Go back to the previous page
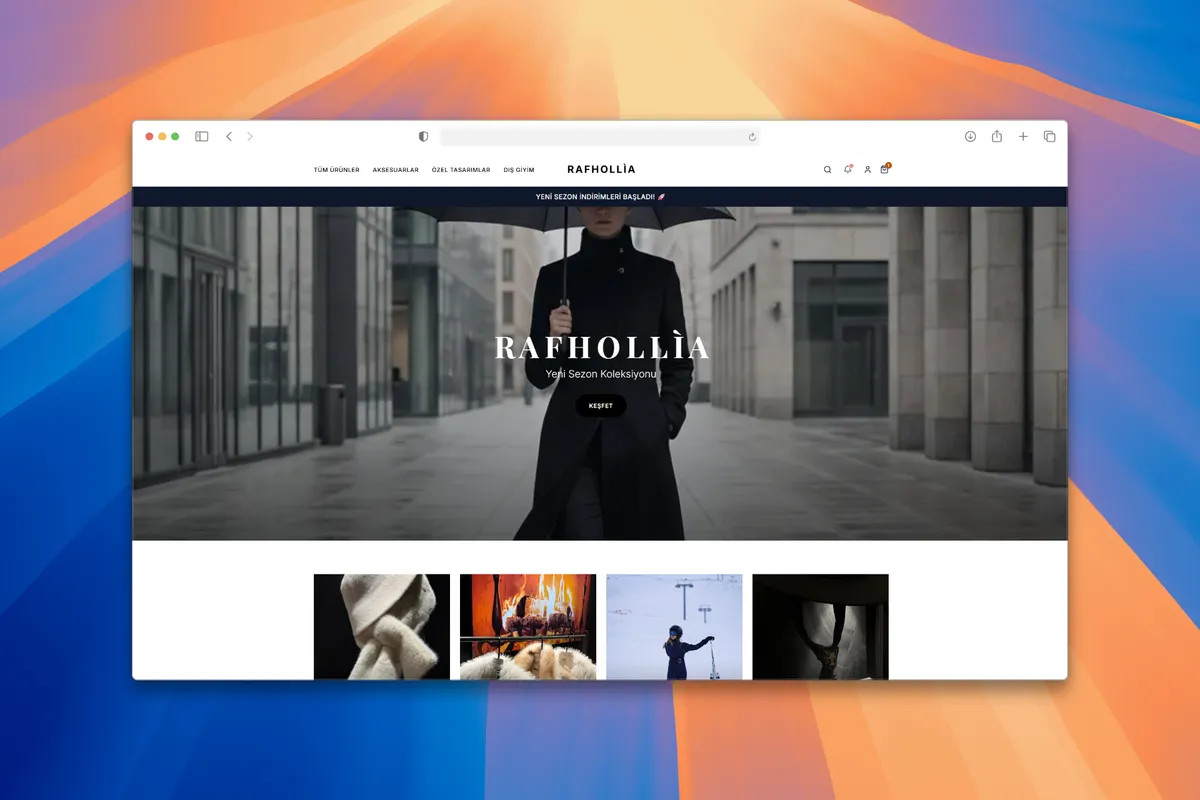The width and height of the screenshot is (1200, 800). click(x=229, y=137)
